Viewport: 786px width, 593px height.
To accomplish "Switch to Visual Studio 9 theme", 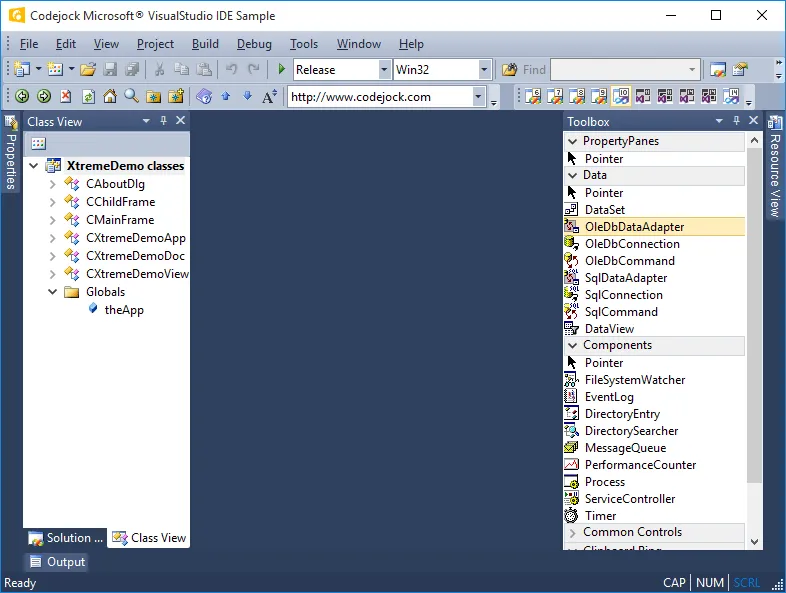I will (599, 96).
